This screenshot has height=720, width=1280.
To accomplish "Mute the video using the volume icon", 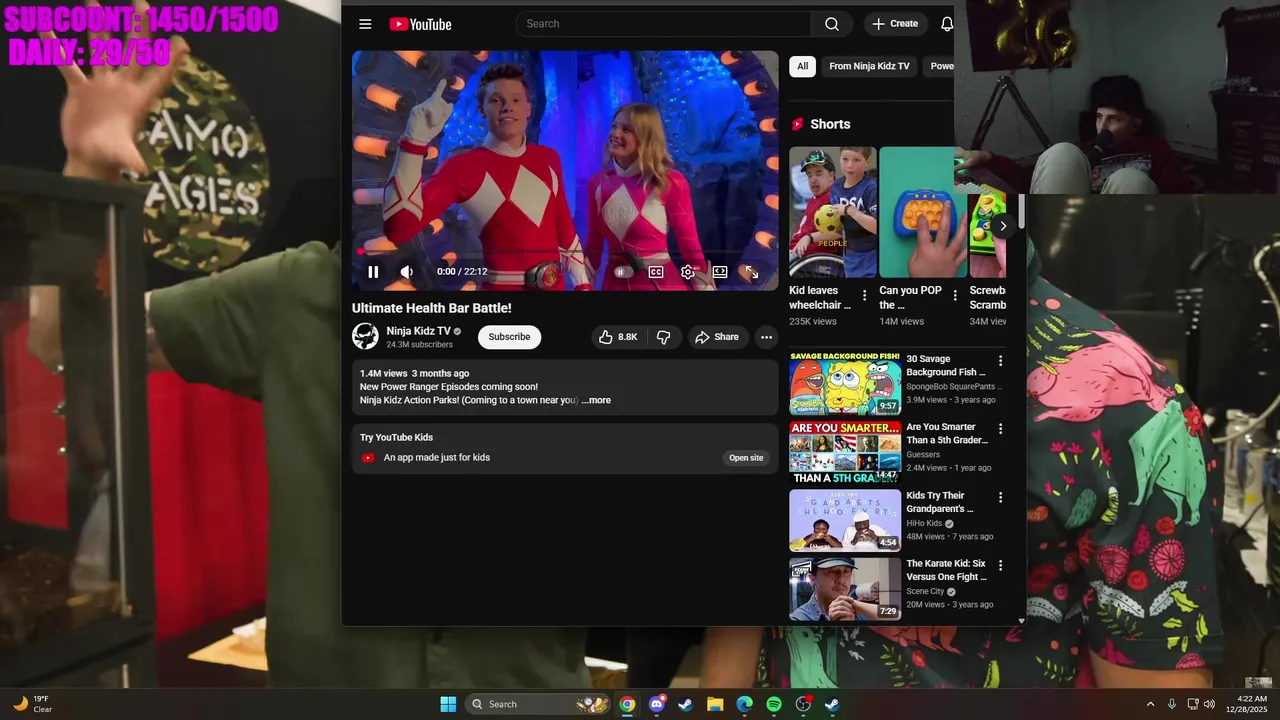I will click(407, 272).
